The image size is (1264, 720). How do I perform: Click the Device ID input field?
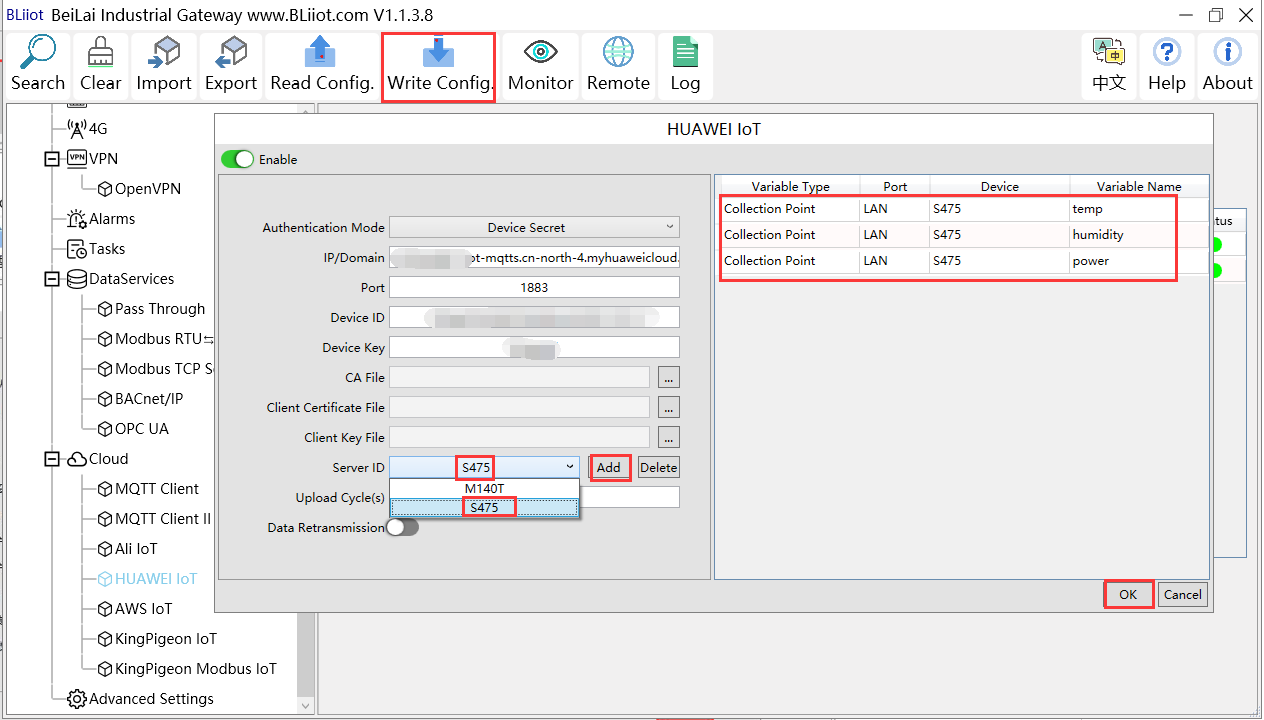(x=534, y=317)
